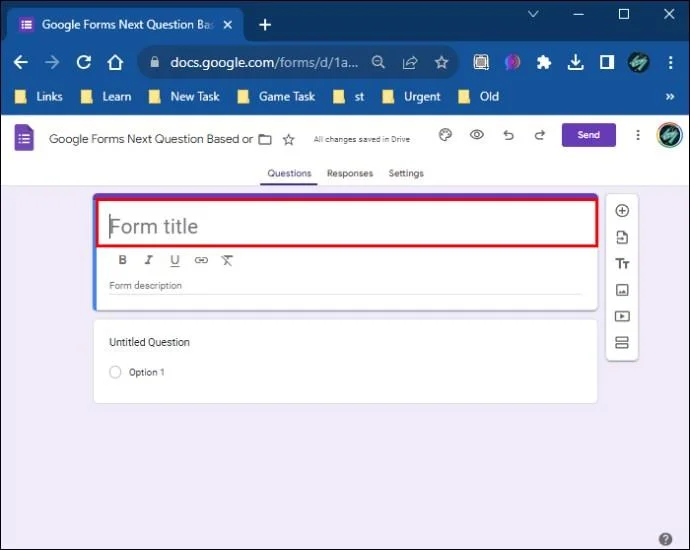
Task: Click the purple Send button
Action: 588,135
